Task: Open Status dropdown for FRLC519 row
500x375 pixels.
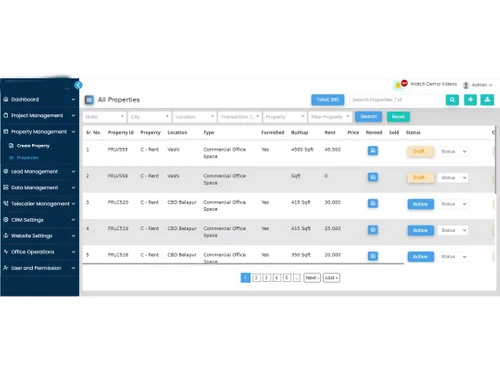Action: (x=453, y=230)
